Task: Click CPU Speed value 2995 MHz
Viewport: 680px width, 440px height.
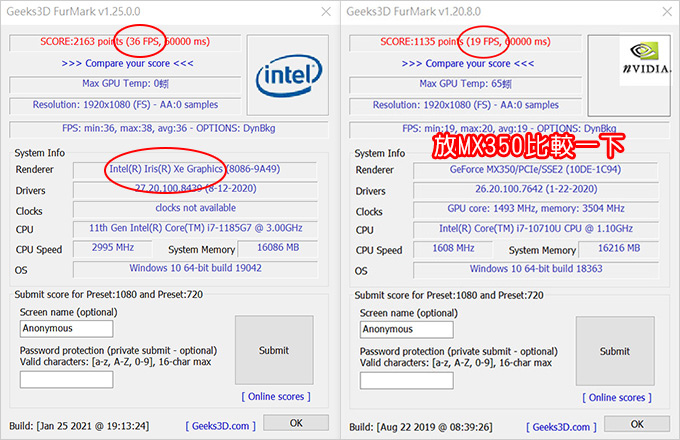Action: point(113,248)
